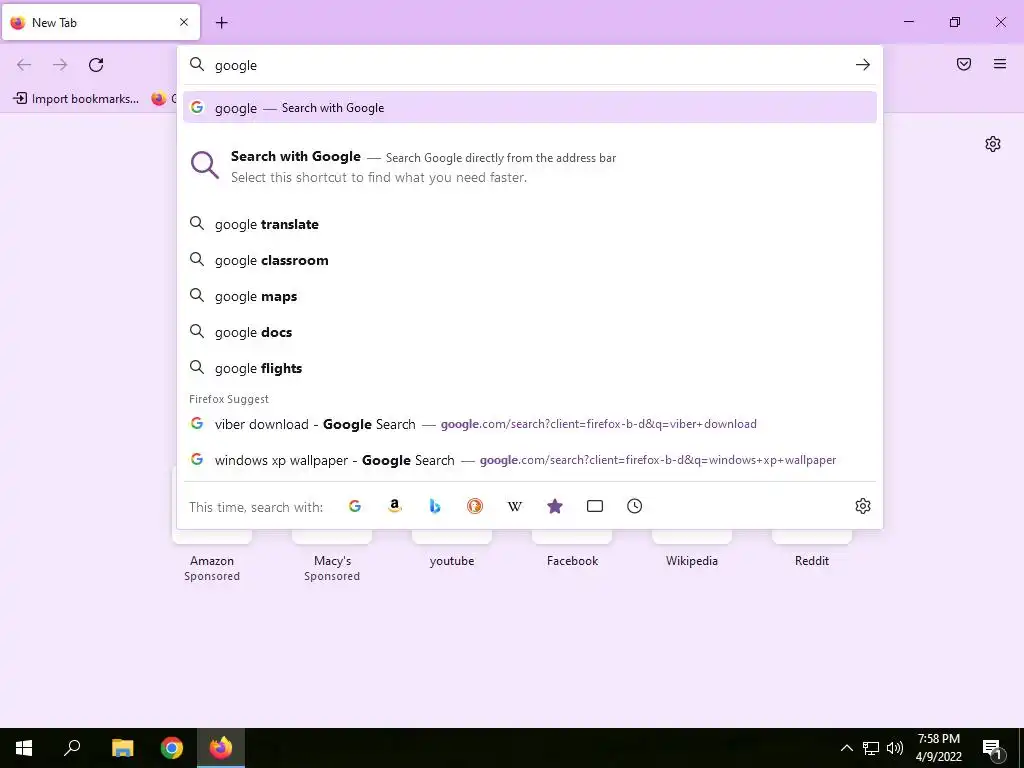Click in the address bar text field
Screen dimensions: 1024x768
coord(529,65)
